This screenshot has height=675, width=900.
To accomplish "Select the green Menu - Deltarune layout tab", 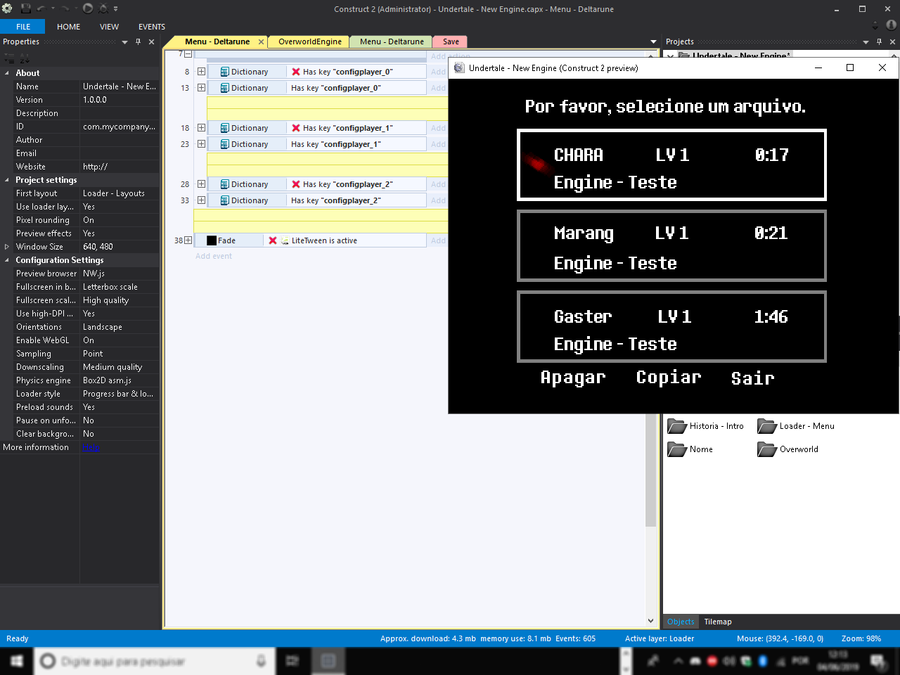I will [391, 41].
